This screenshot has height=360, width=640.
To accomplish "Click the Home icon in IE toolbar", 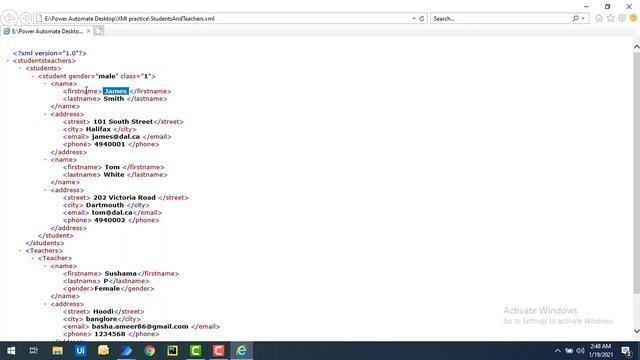I will [x=599, y=18].
